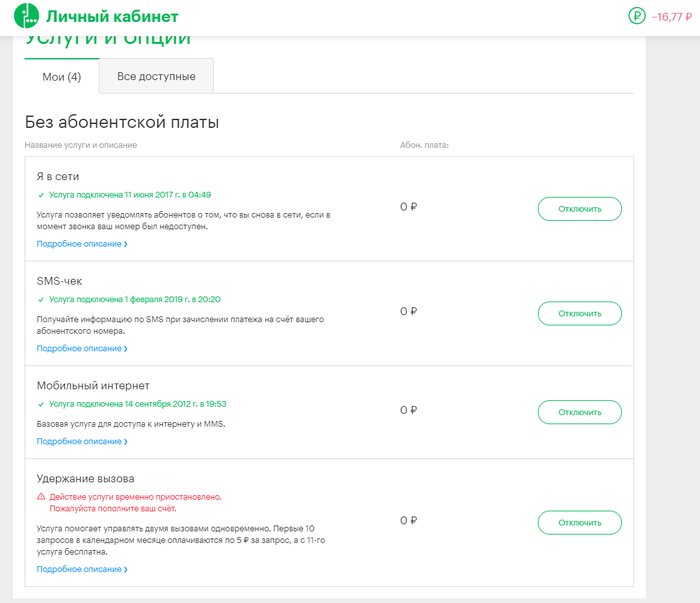Open Подробное описание for Удержание вызова
The height and width of the screenshot is (603, 700).
pos(82,569)
